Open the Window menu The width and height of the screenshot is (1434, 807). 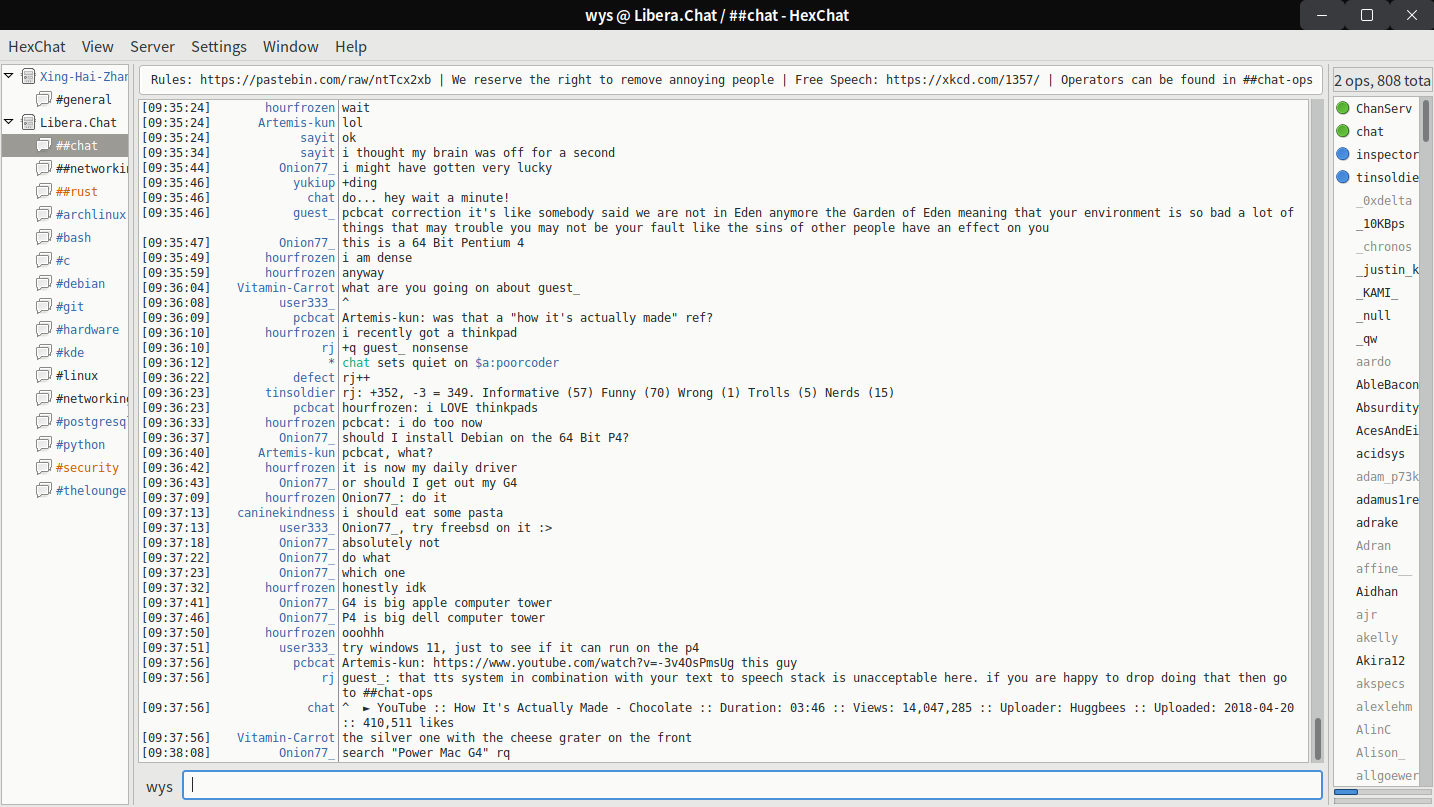tap(290, 46)
